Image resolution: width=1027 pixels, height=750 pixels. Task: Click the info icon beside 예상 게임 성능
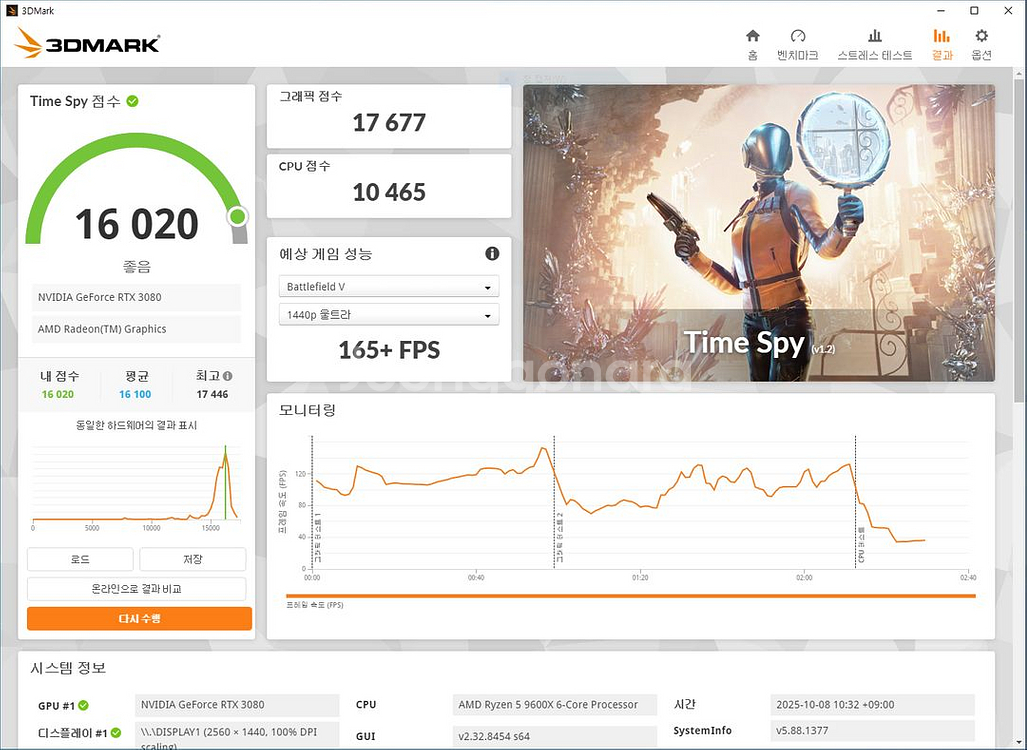(491, 254)
